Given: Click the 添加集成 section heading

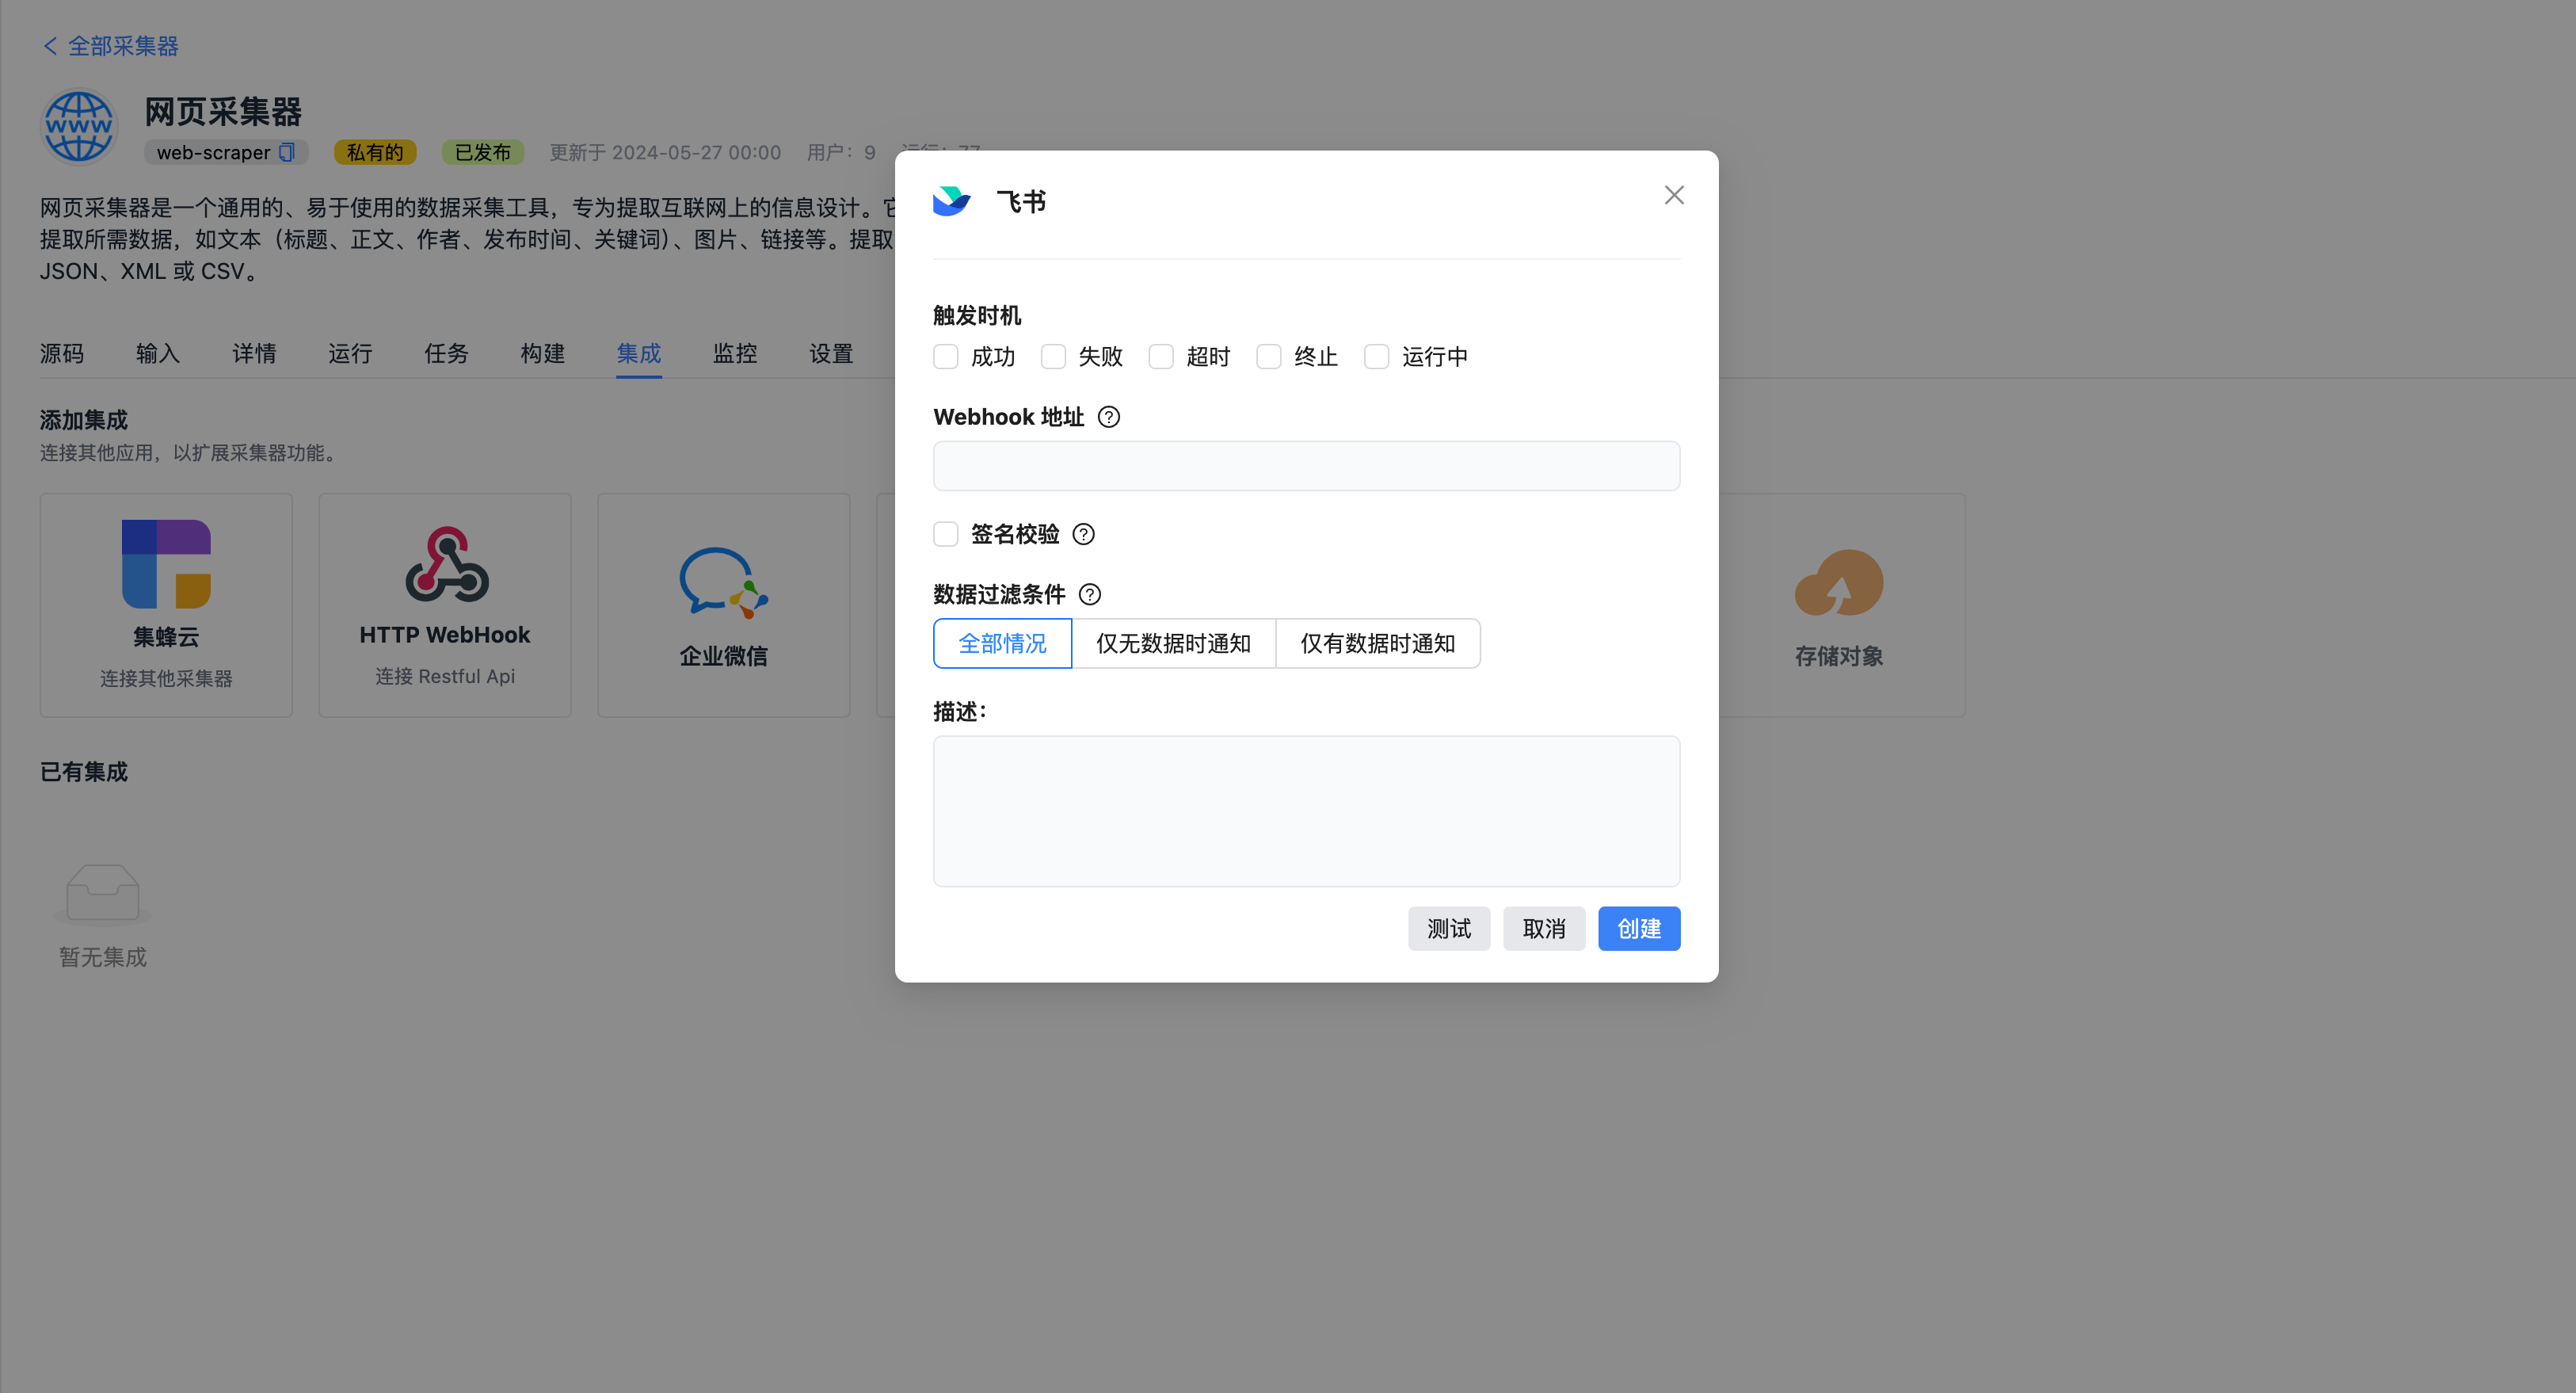Looking at the screenshot, I should (84, 420).
